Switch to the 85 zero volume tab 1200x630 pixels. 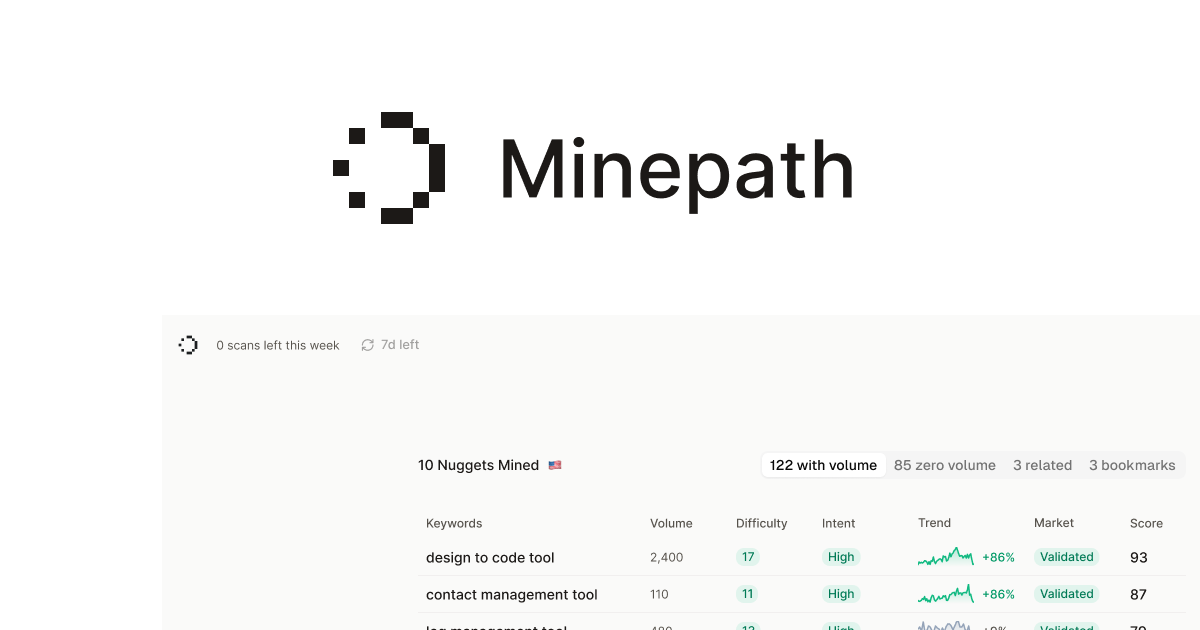tap(945, 465)
